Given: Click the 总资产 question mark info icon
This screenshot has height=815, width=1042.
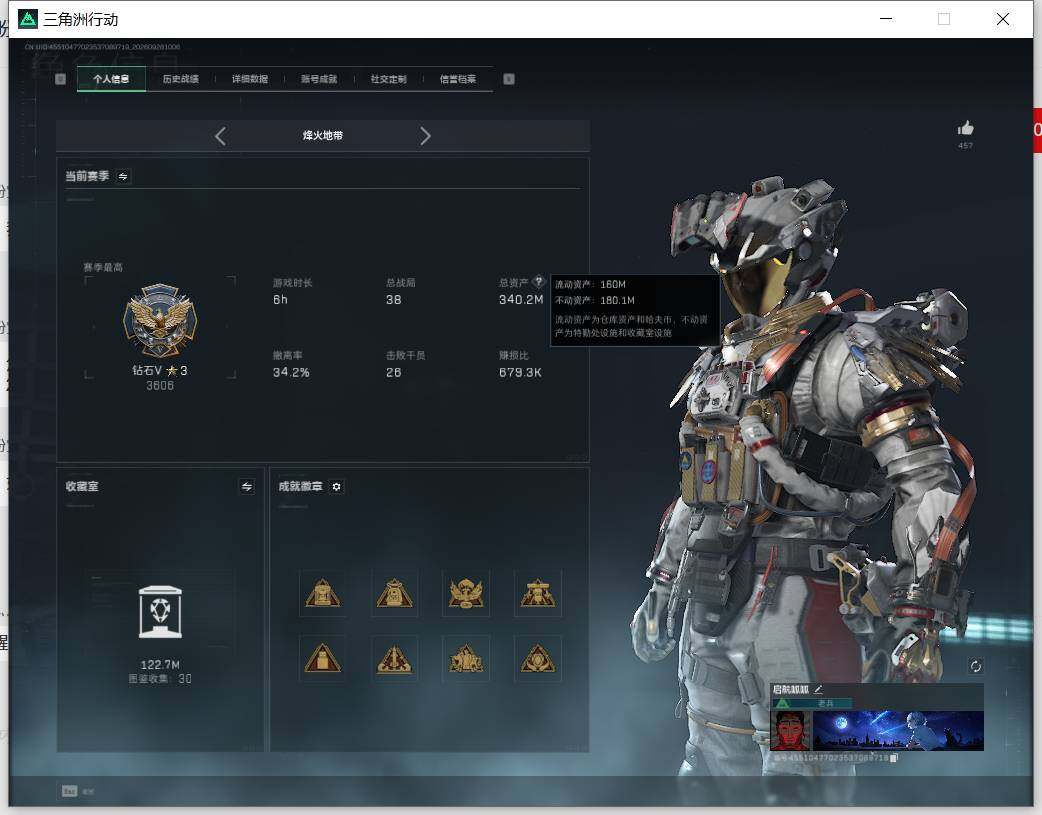Looking at the screenshot, I should (x=538, y=281).
